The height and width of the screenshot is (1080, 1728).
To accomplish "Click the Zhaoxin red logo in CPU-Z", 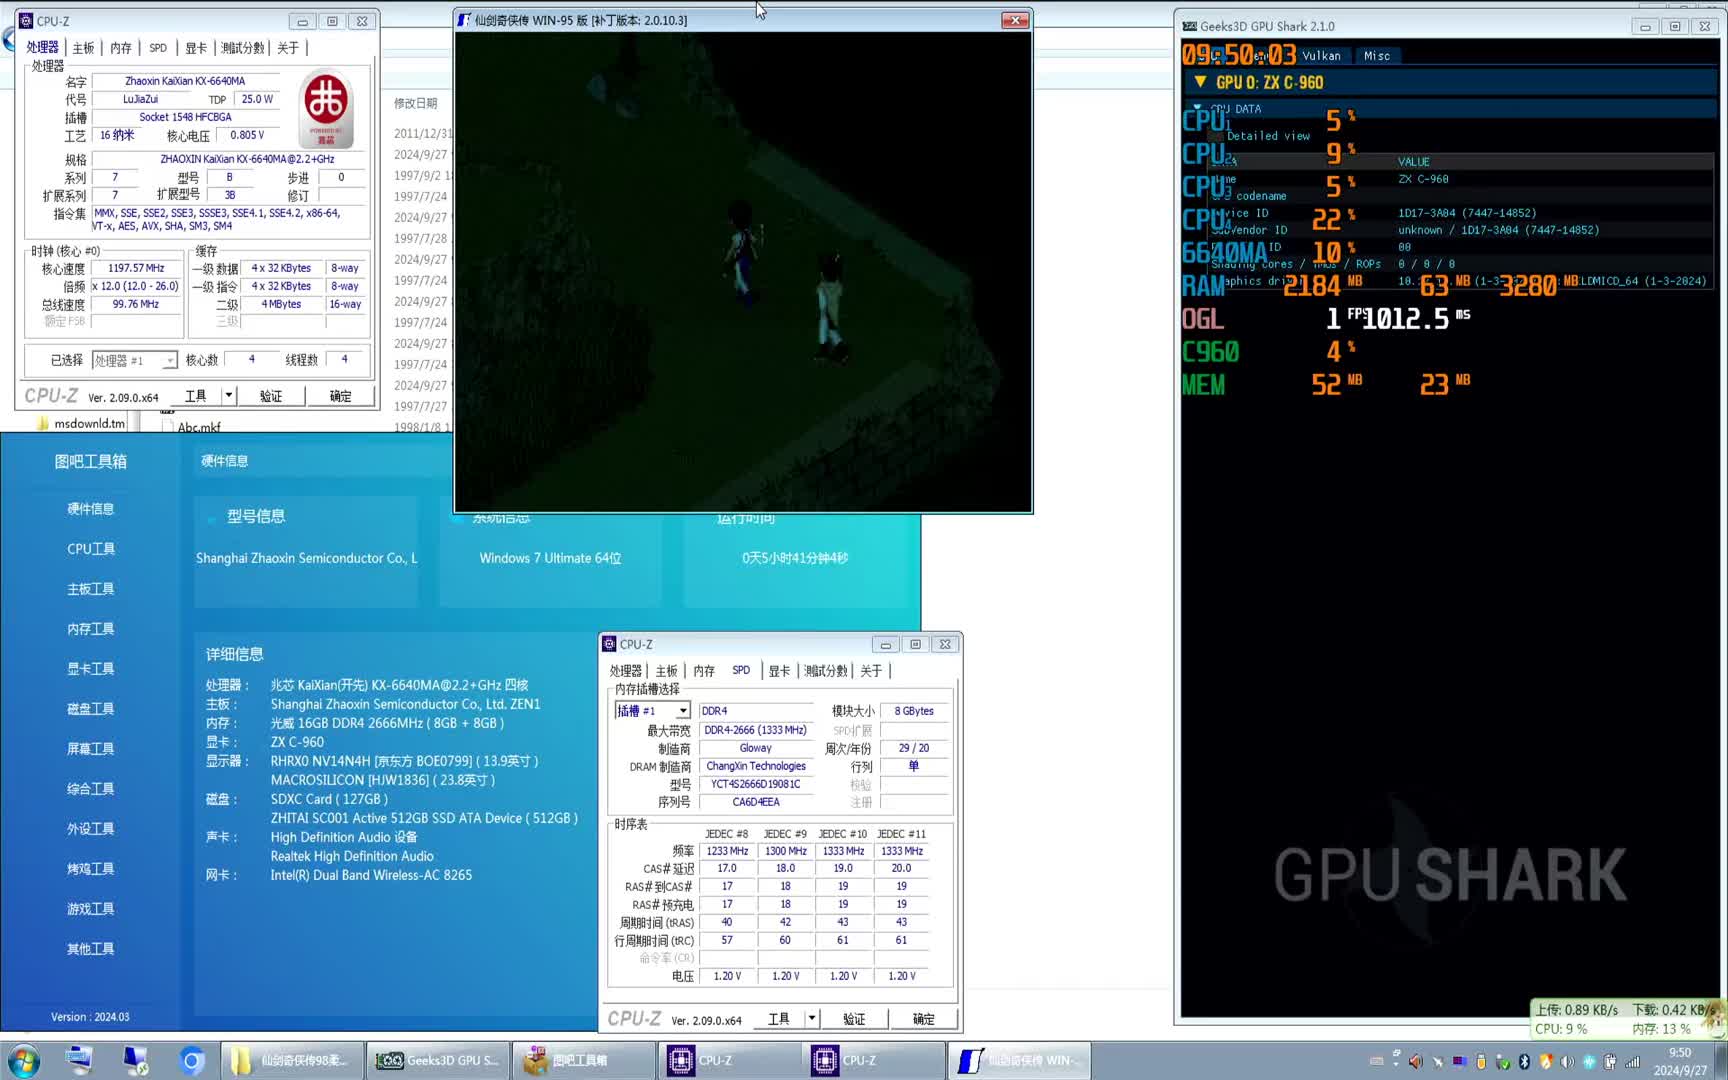I will point(326,108).
